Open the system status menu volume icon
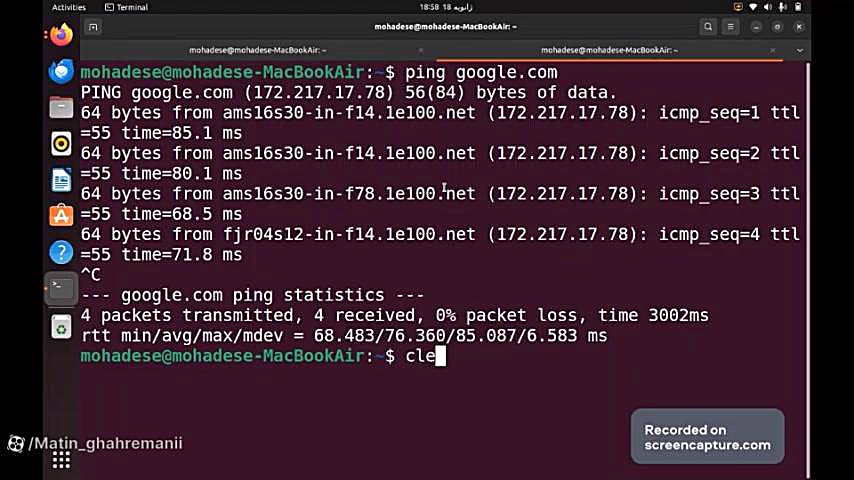This screenshot has width=854, height=480. coord(767,7)
